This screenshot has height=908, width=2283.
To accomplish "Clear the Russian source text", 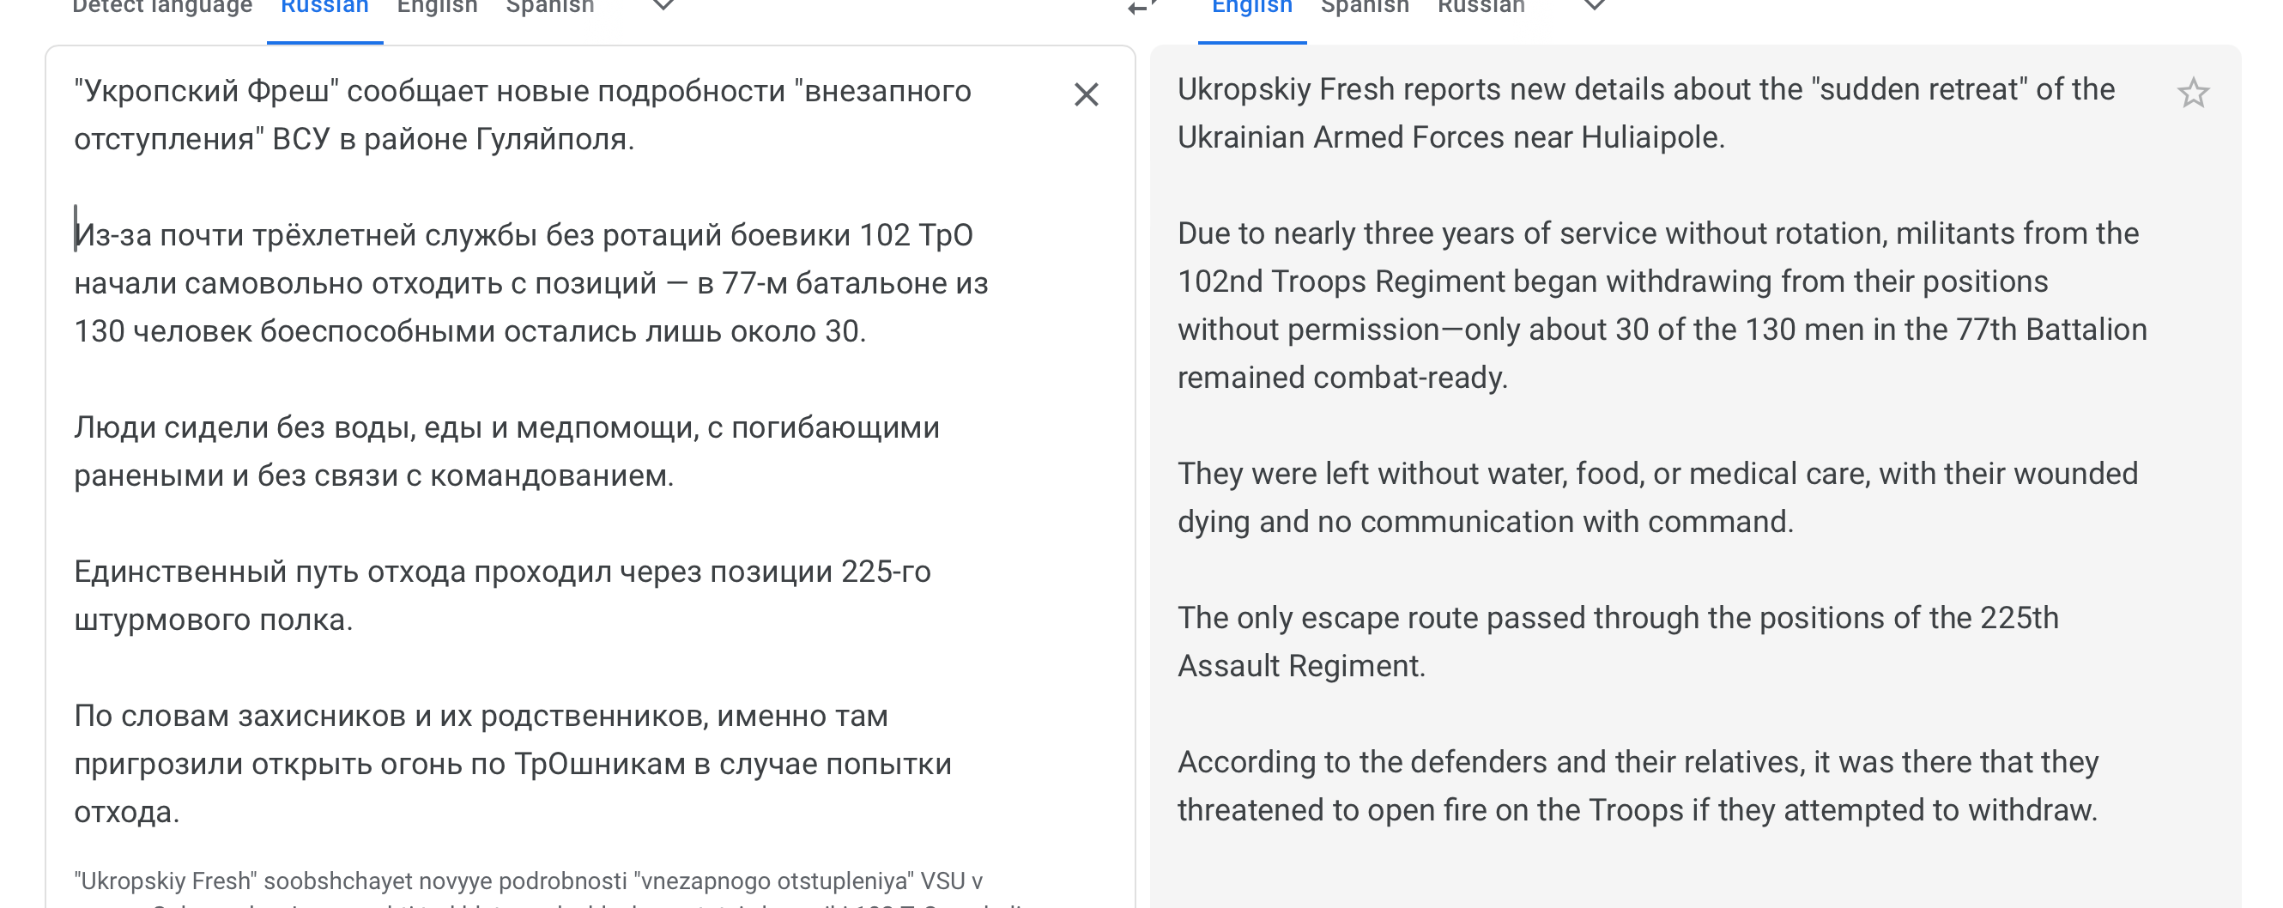I will (1086, 95).
